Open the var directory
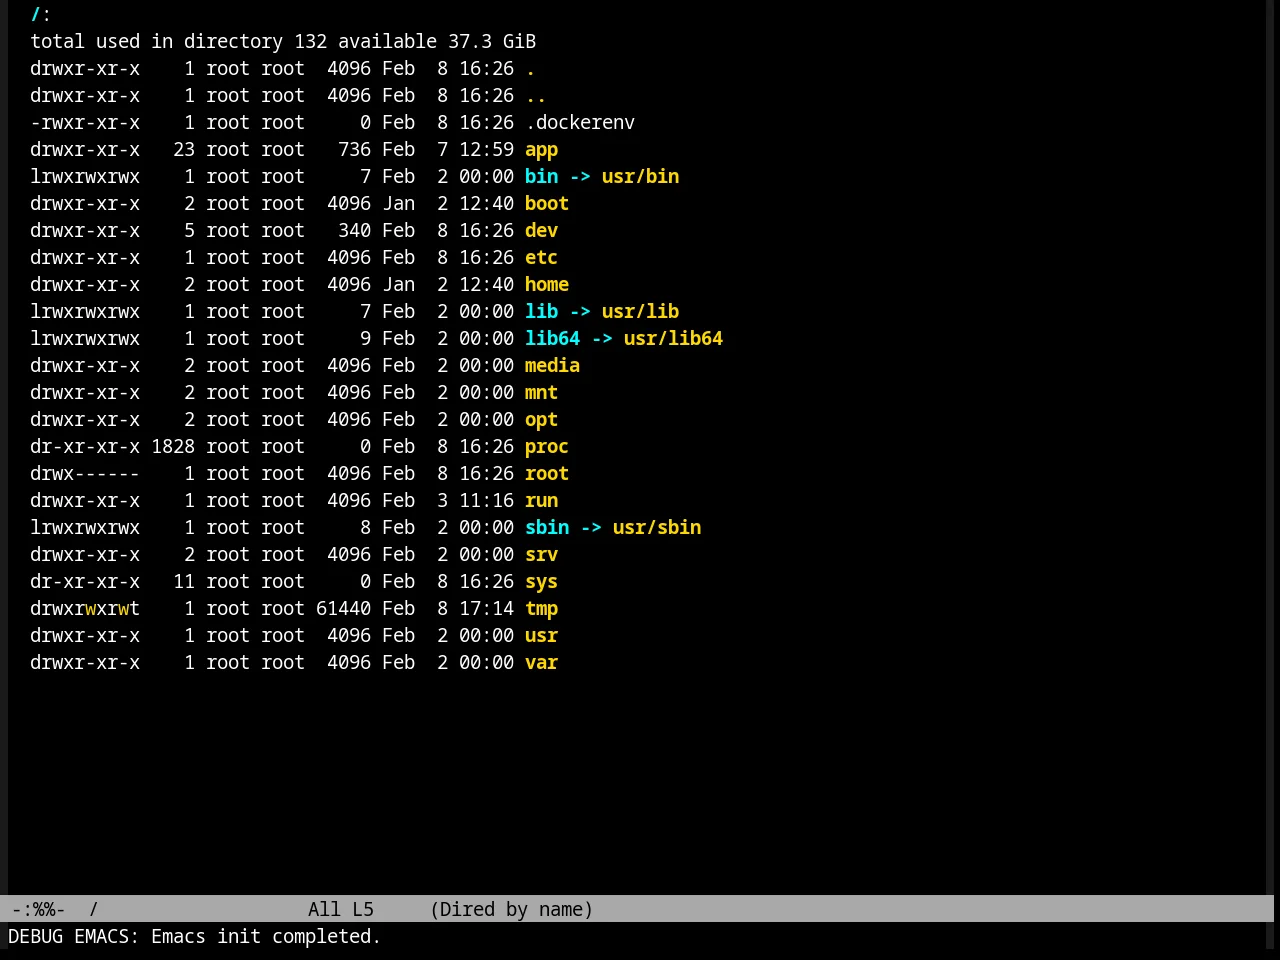Viewport: 1280px width, 960px height. click(541, 663)
